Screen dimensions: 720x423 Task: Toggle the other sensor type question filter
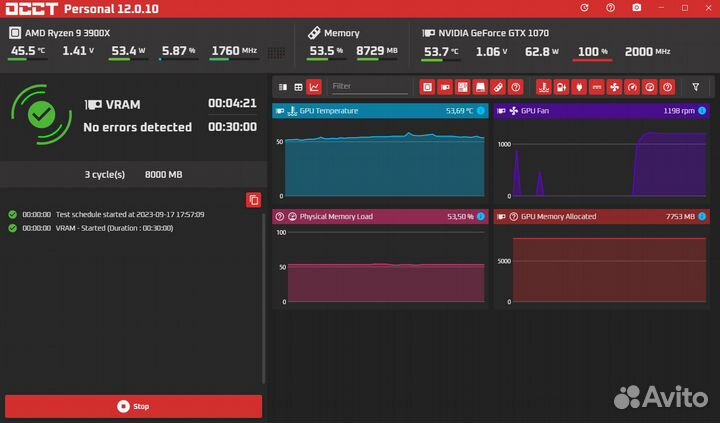(667, 87)
